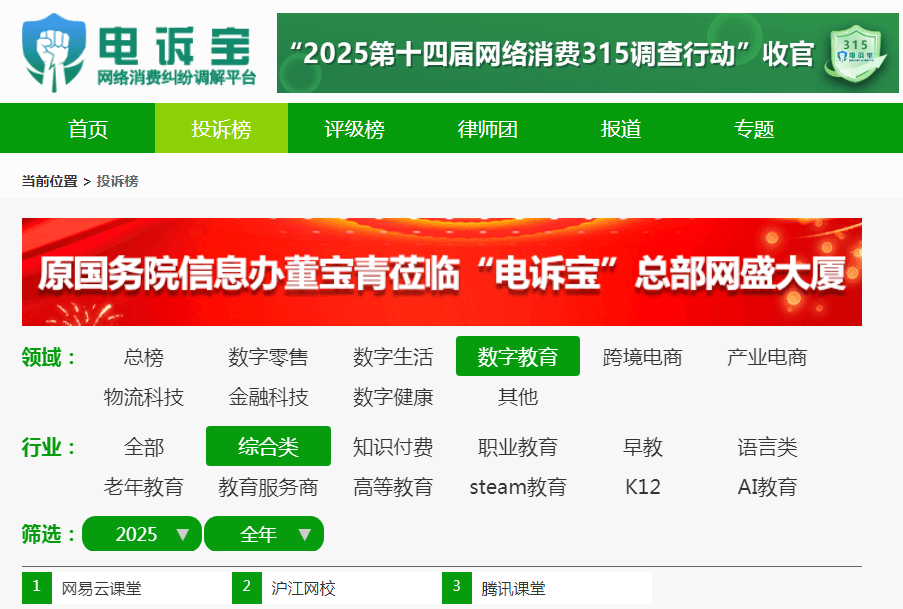Click the 315 badge icon in banner
The height and width of the screenshot is (609, 903).
(x=854, y=53)
